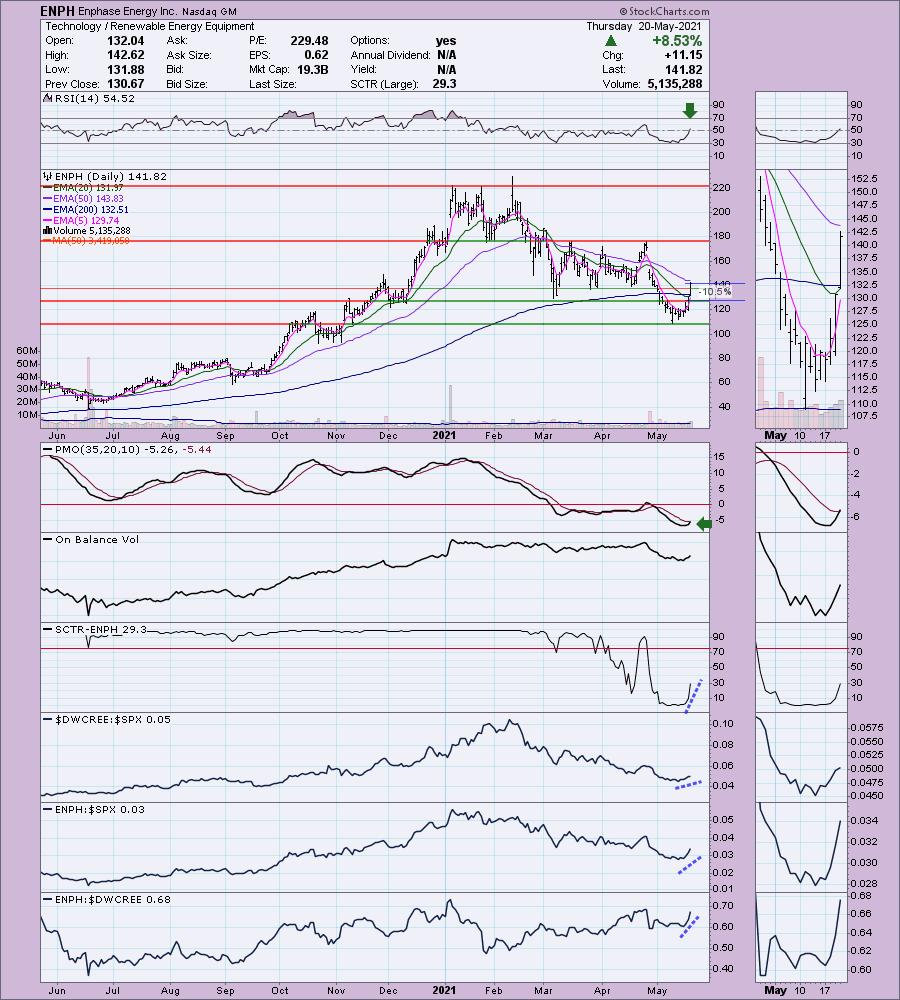This screenshot has width=900, height=1000.
Task: Click the 60M volume axis label
Action: (27, 351)
